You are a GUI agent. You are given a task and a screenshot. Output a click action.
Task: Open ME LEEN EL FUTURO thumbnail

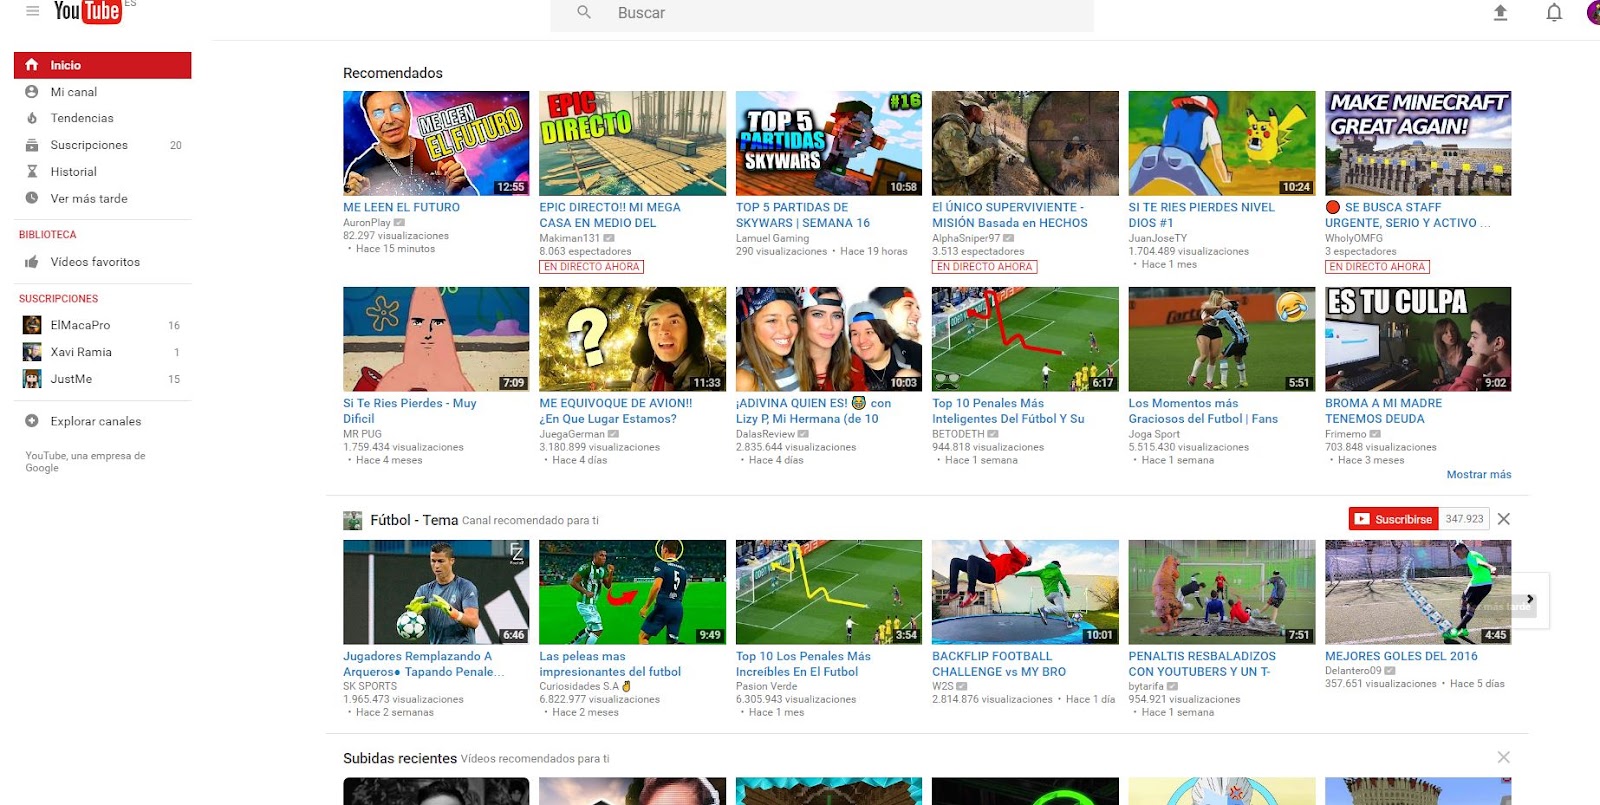[x=436, y=143]
